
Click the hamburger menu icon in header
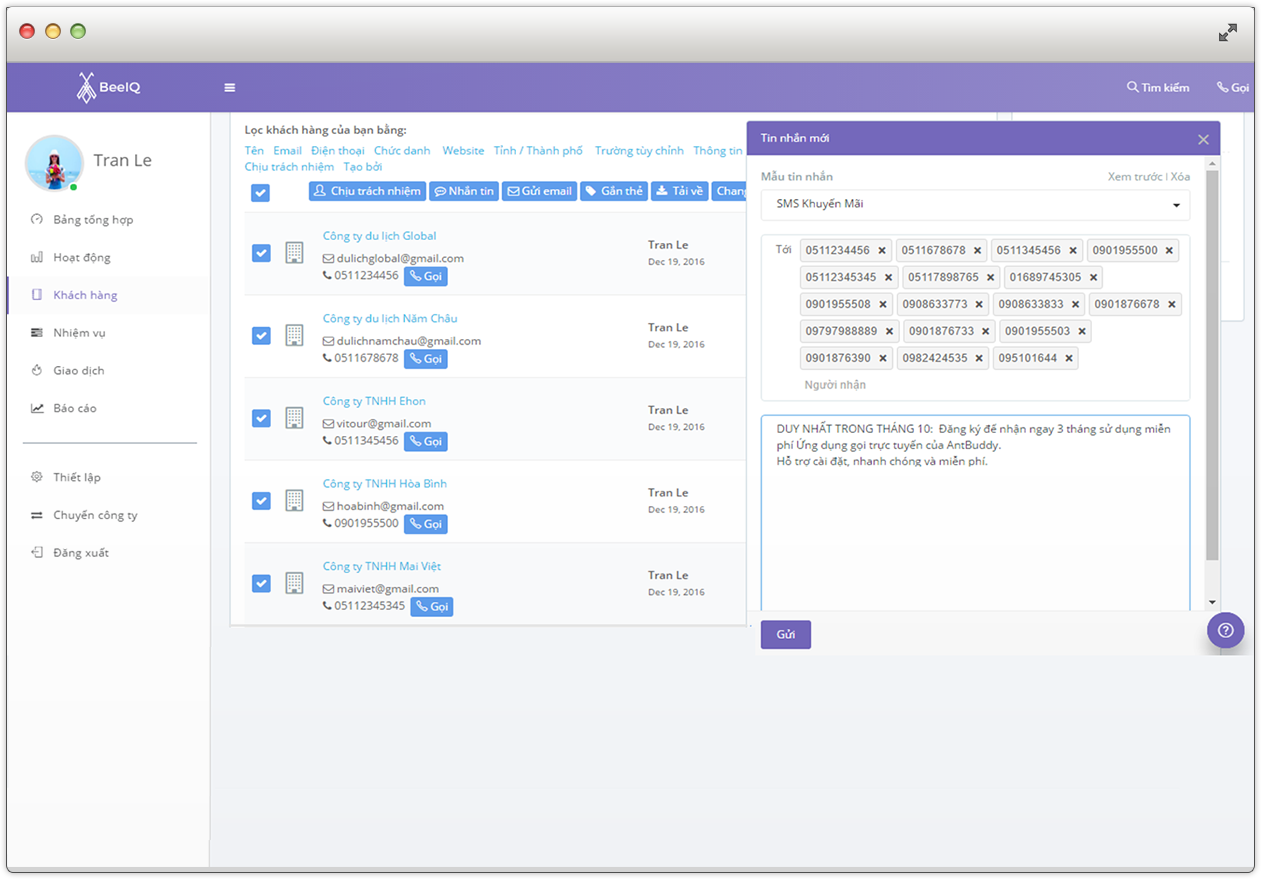coord(229,88)
